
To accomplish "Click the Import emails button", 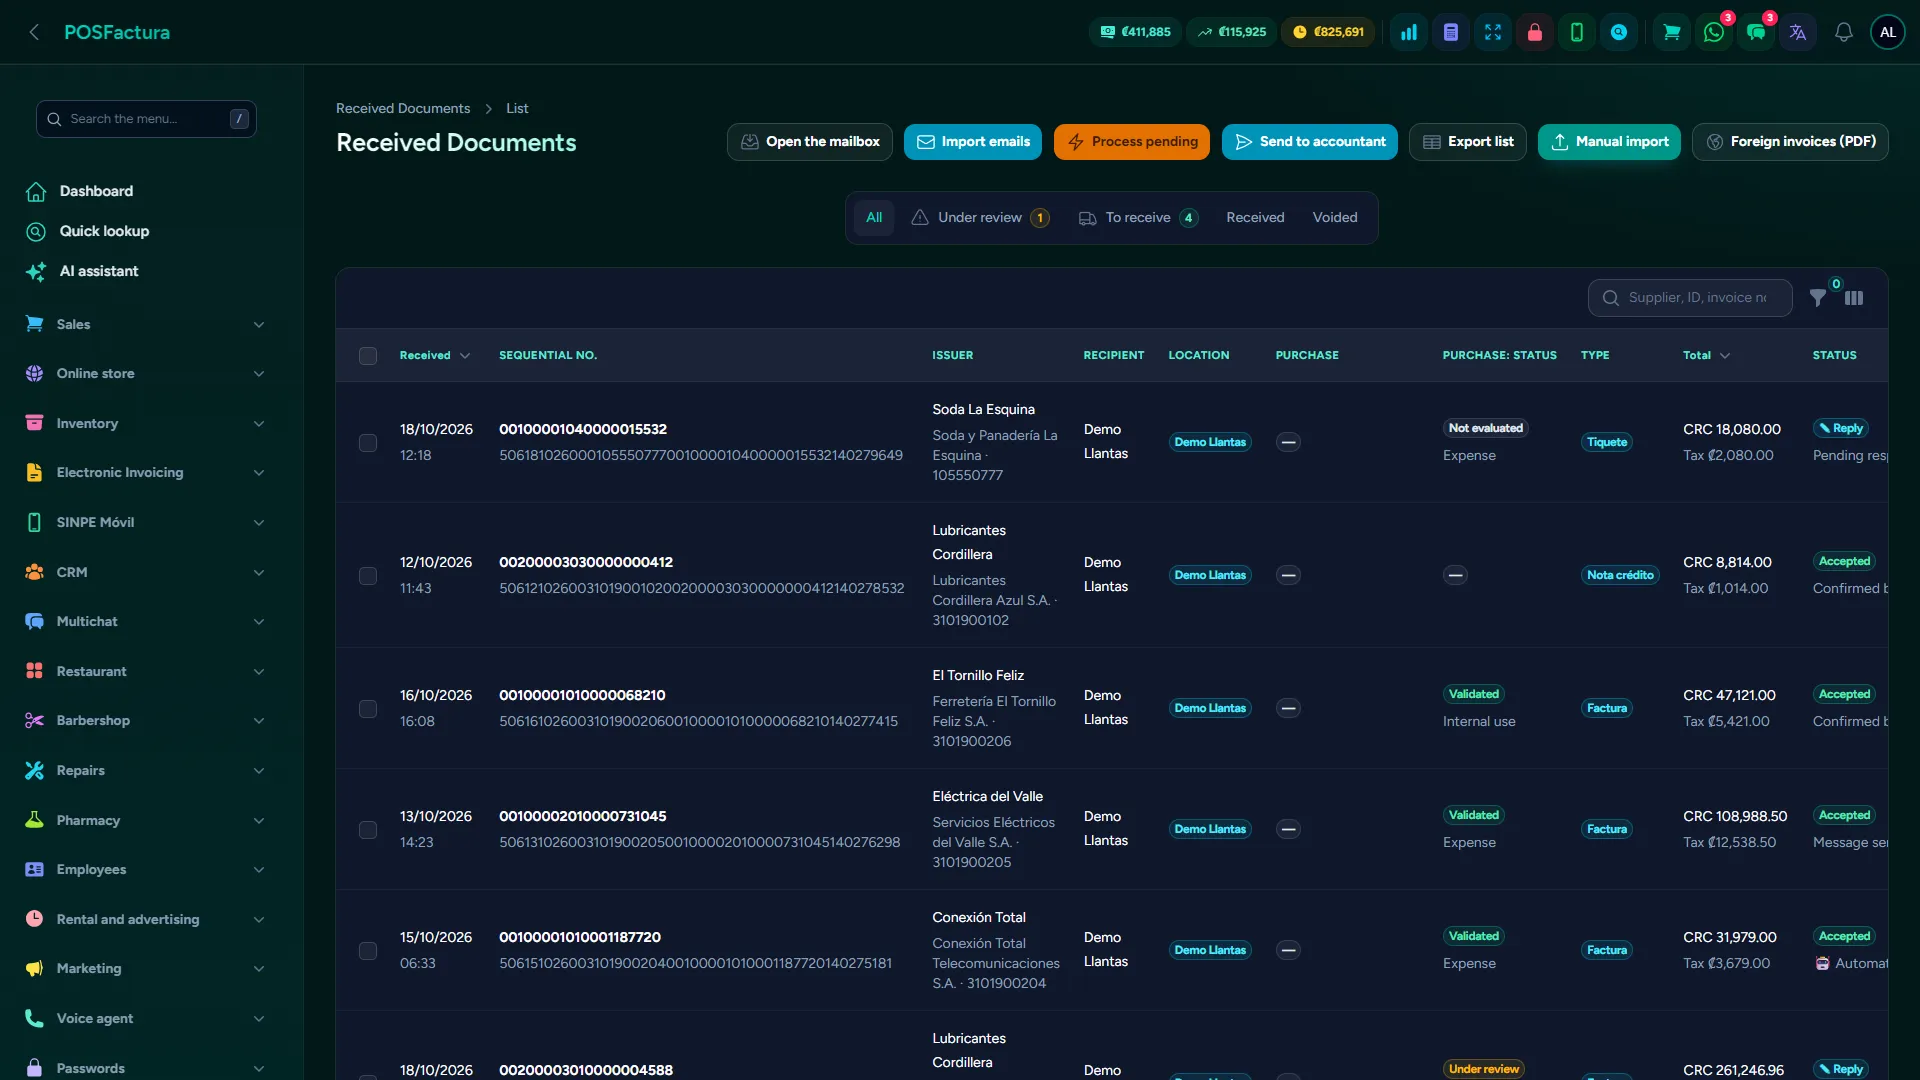I will 973,142.
